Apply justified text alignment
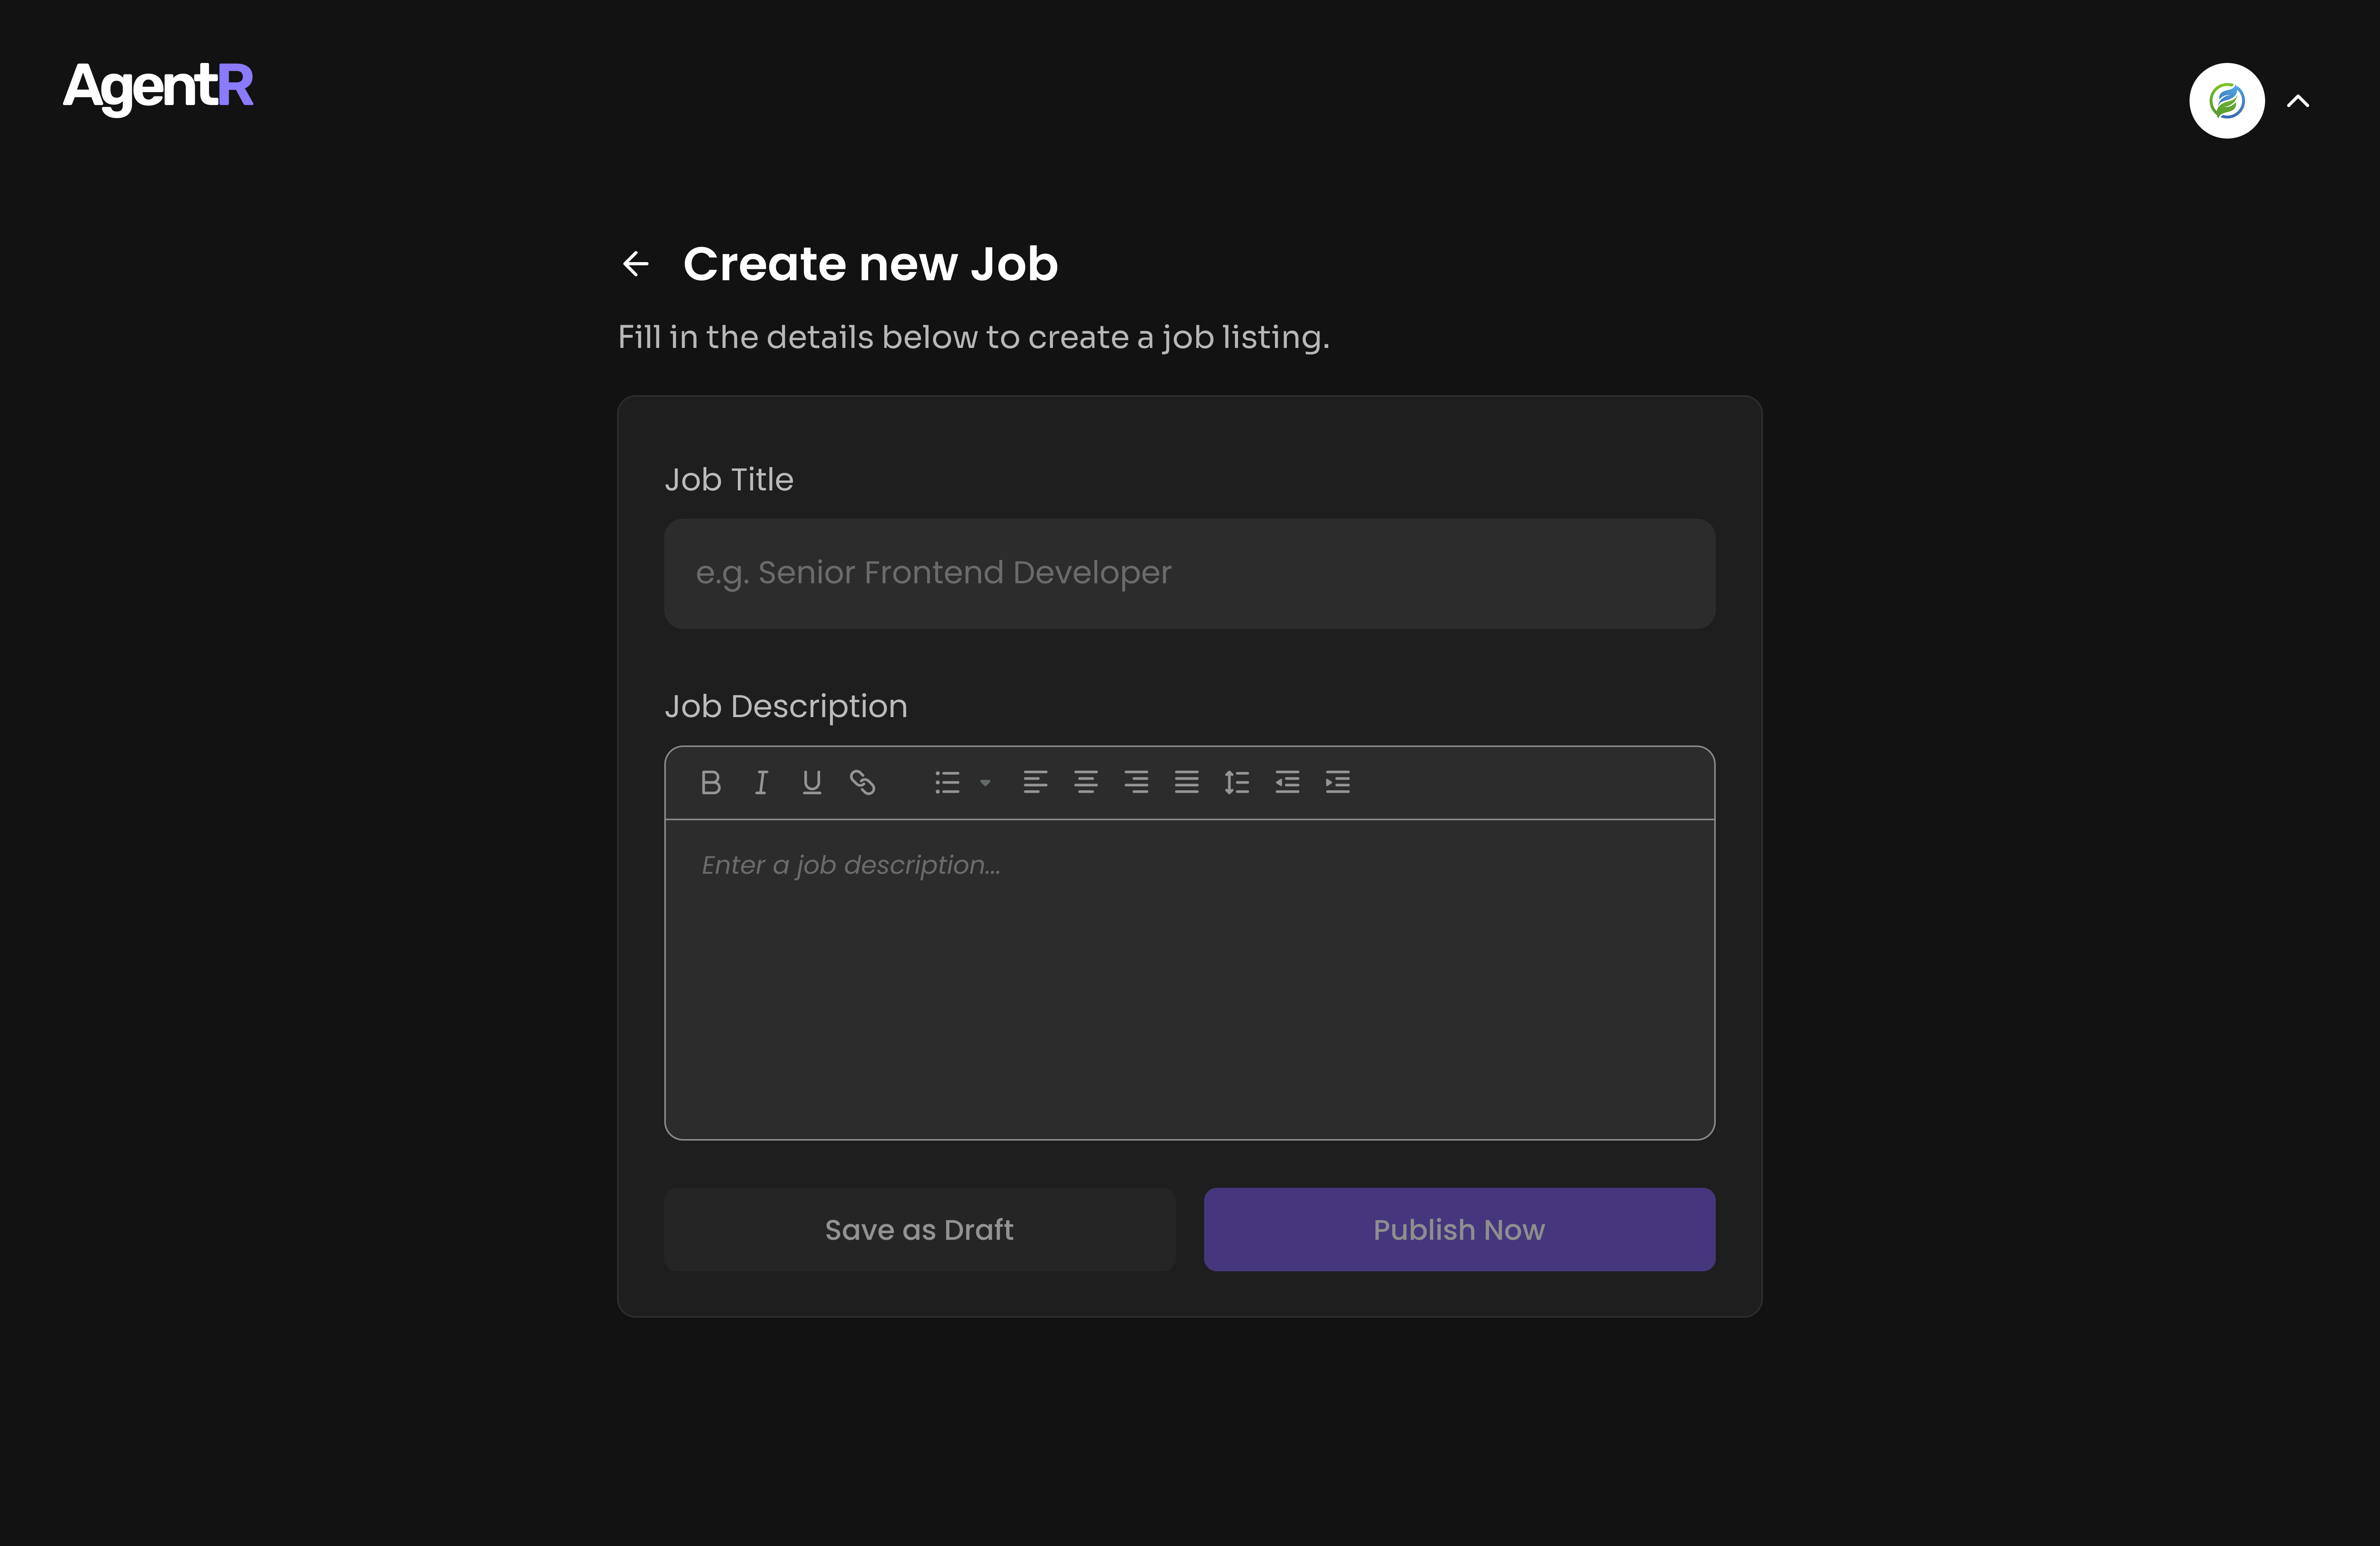The width and height of the screenshot is (2380, 1546). [x=1187, y=782]
